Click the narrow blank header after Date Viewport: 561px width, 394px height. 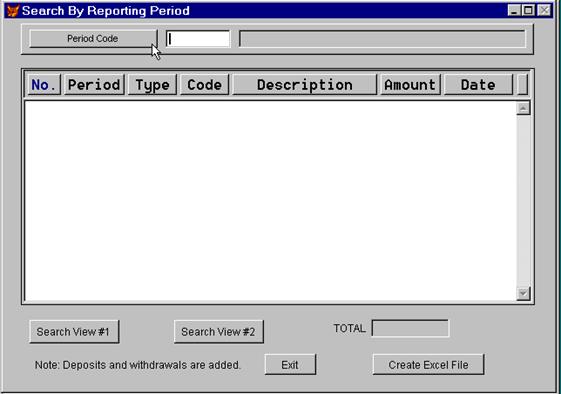[522, 85]
